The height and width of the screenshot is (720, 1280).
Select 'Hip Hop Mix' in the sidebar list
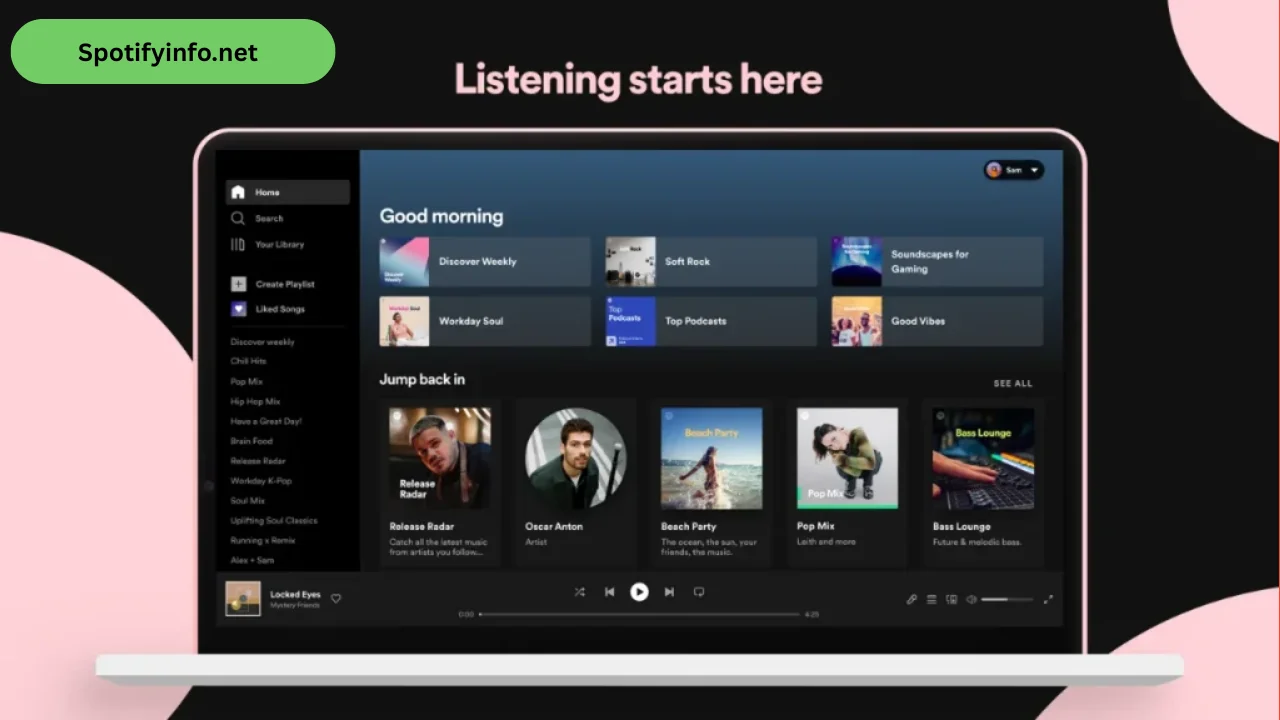[255, 401]
